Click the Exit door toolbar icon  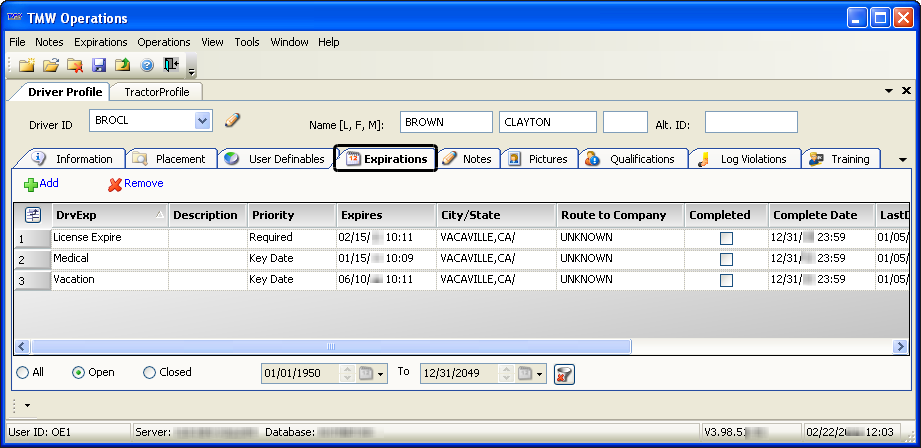point(171,65)
